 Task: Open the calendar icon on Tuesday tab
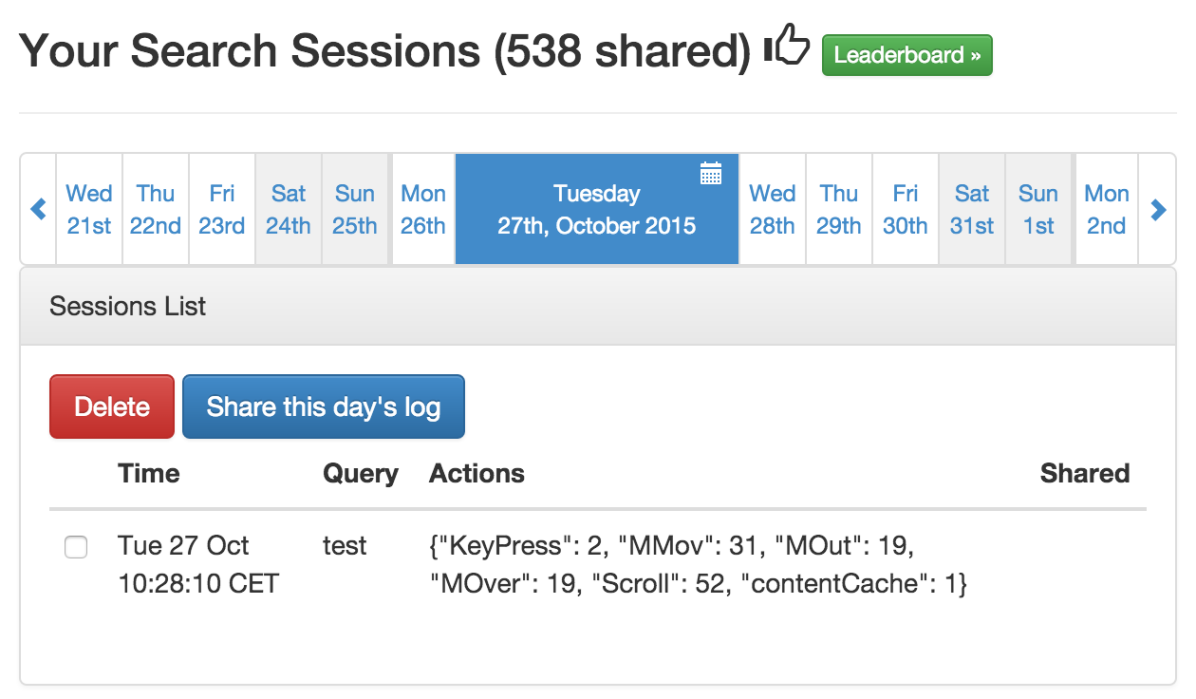click(711, 173)
